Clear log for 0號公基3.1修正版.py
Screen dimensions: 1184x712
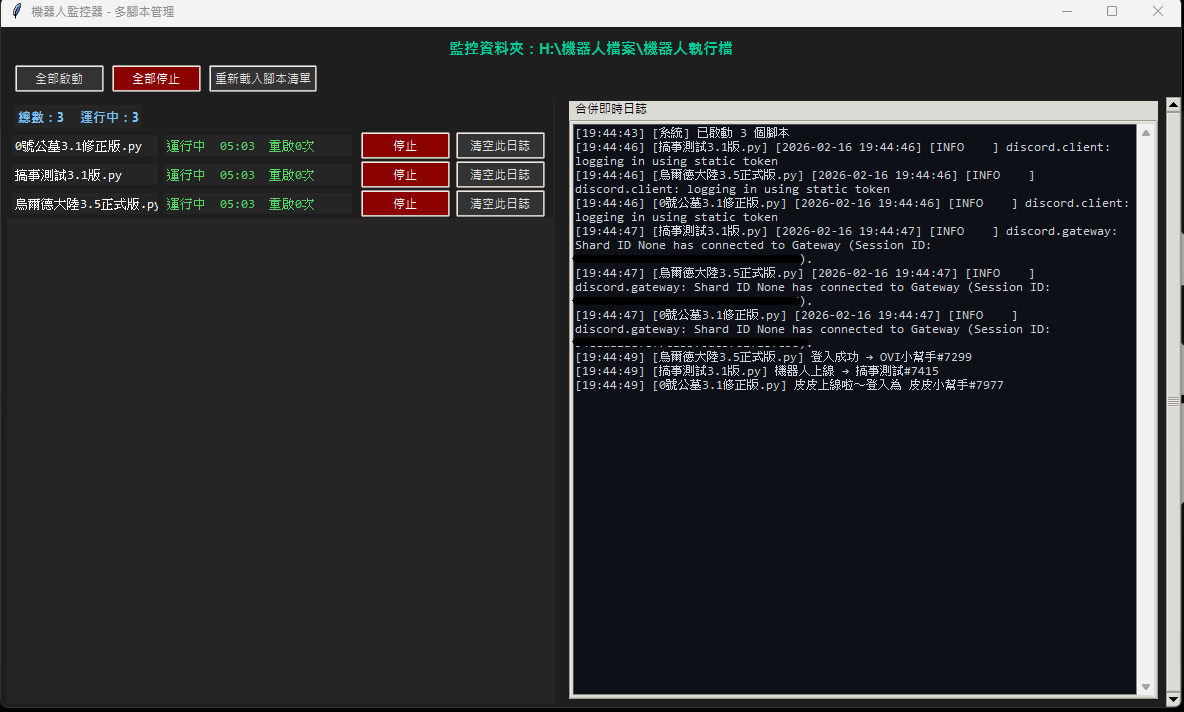pyautogui.click(x=500, y=146)
